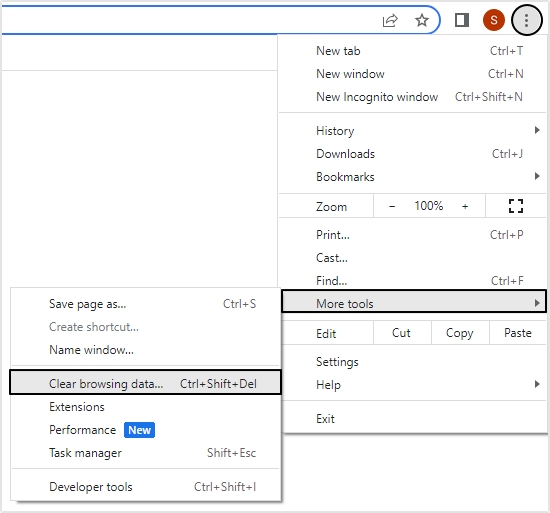Click the three-dot Chrome menu button
The image size is (550, 513).
[x=526, y=20]
